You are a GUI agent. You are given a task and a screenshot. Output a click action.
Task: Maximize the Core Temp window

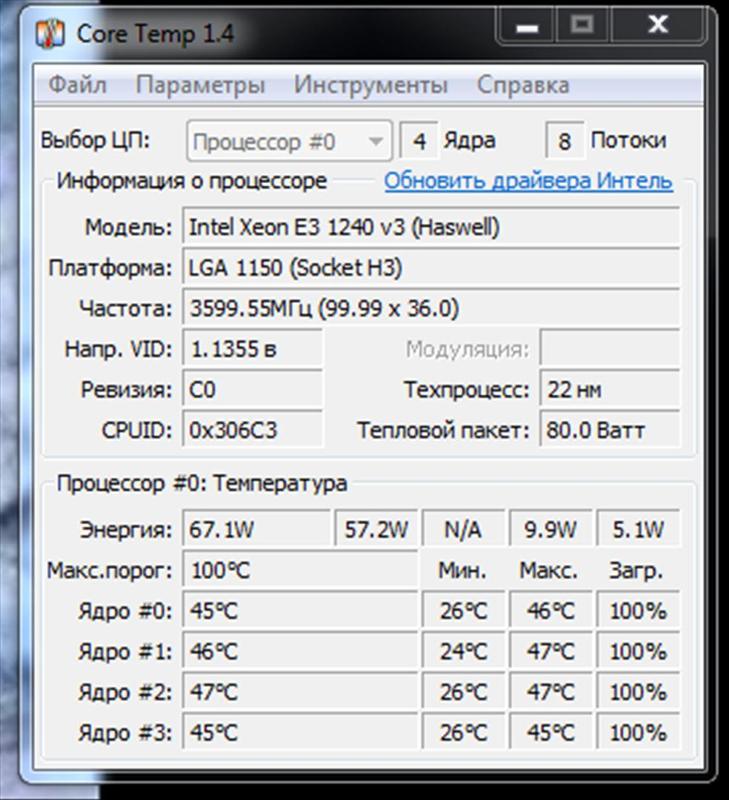click(582, 24)
